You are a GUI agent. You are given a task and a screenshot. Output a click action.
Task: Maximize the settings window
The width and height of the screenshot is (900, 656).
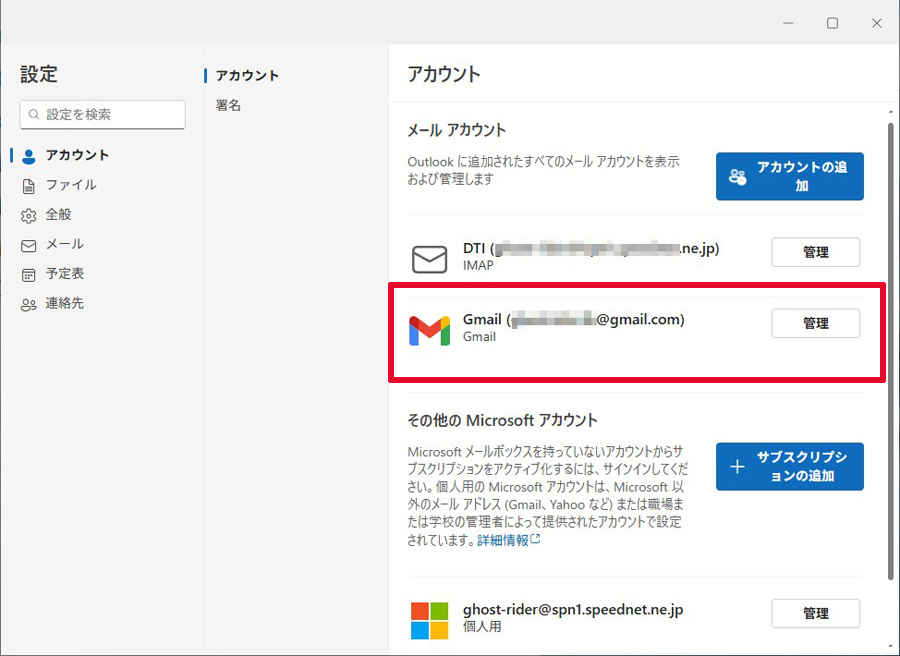[832, 23]
